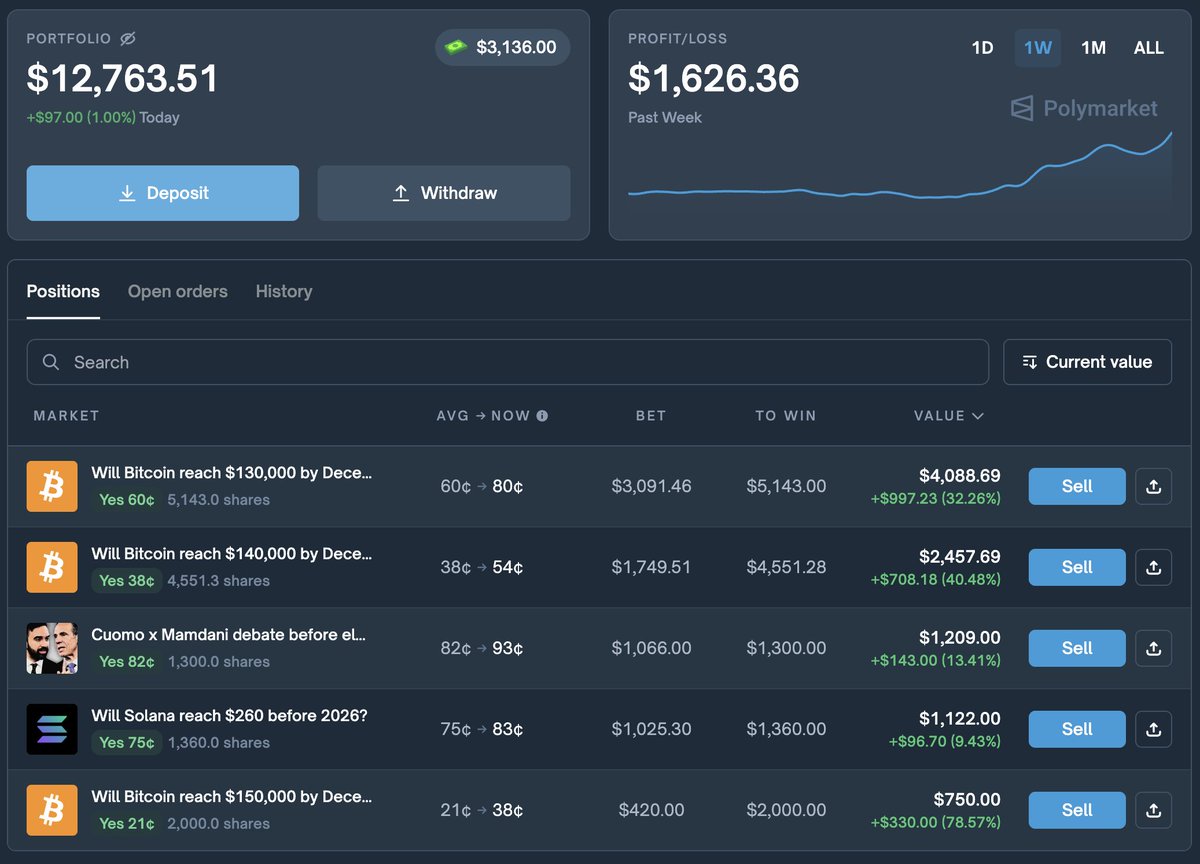Click the search magnifier icon

coord(51,362)
